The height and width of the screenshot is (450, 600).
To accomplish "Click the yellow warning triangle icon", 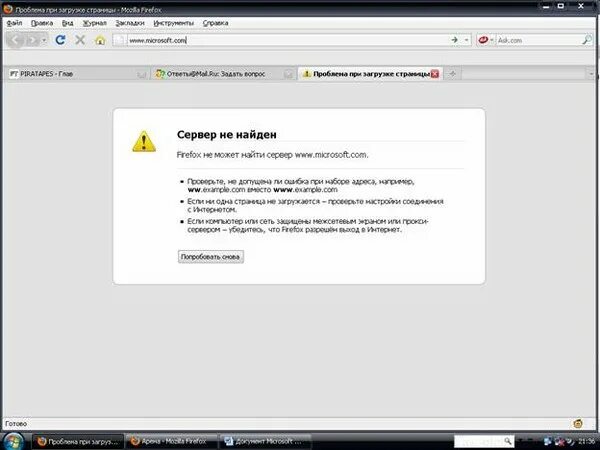I will [x=144, y=142].
